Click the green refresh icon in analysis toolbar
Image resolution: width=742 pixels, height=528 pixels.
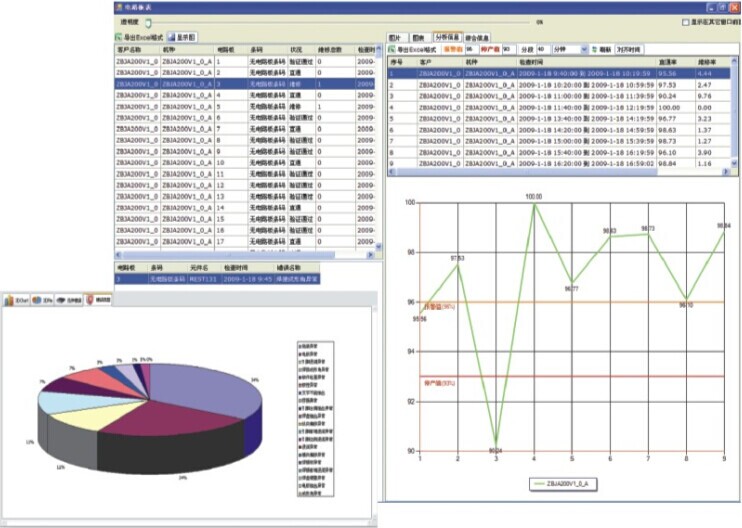594,48
